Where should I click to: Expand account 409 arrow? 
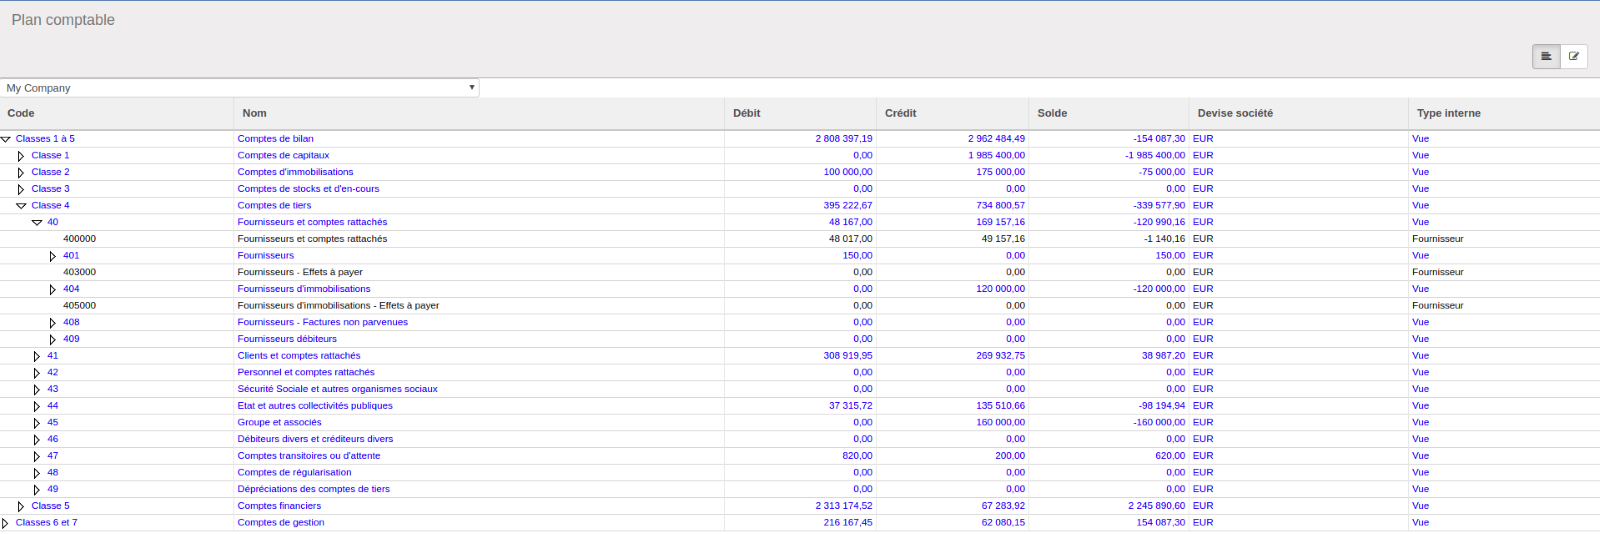click(x=53, y=339)
